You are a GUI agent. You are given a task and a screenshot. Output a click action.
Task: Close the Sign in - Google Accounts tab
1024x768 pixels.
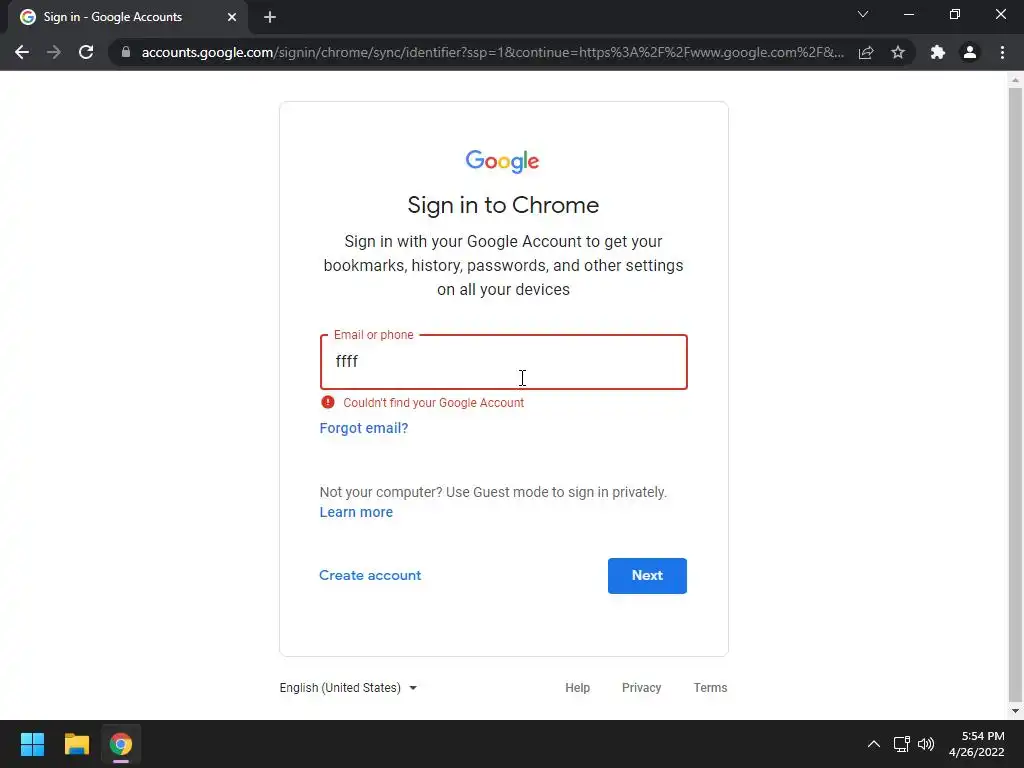pos(232,17)
